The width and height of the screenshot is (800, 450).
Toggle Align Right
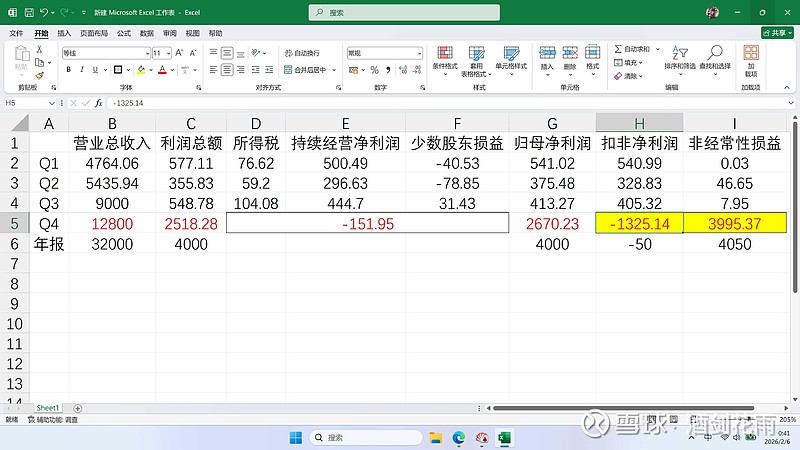(241, 69)
